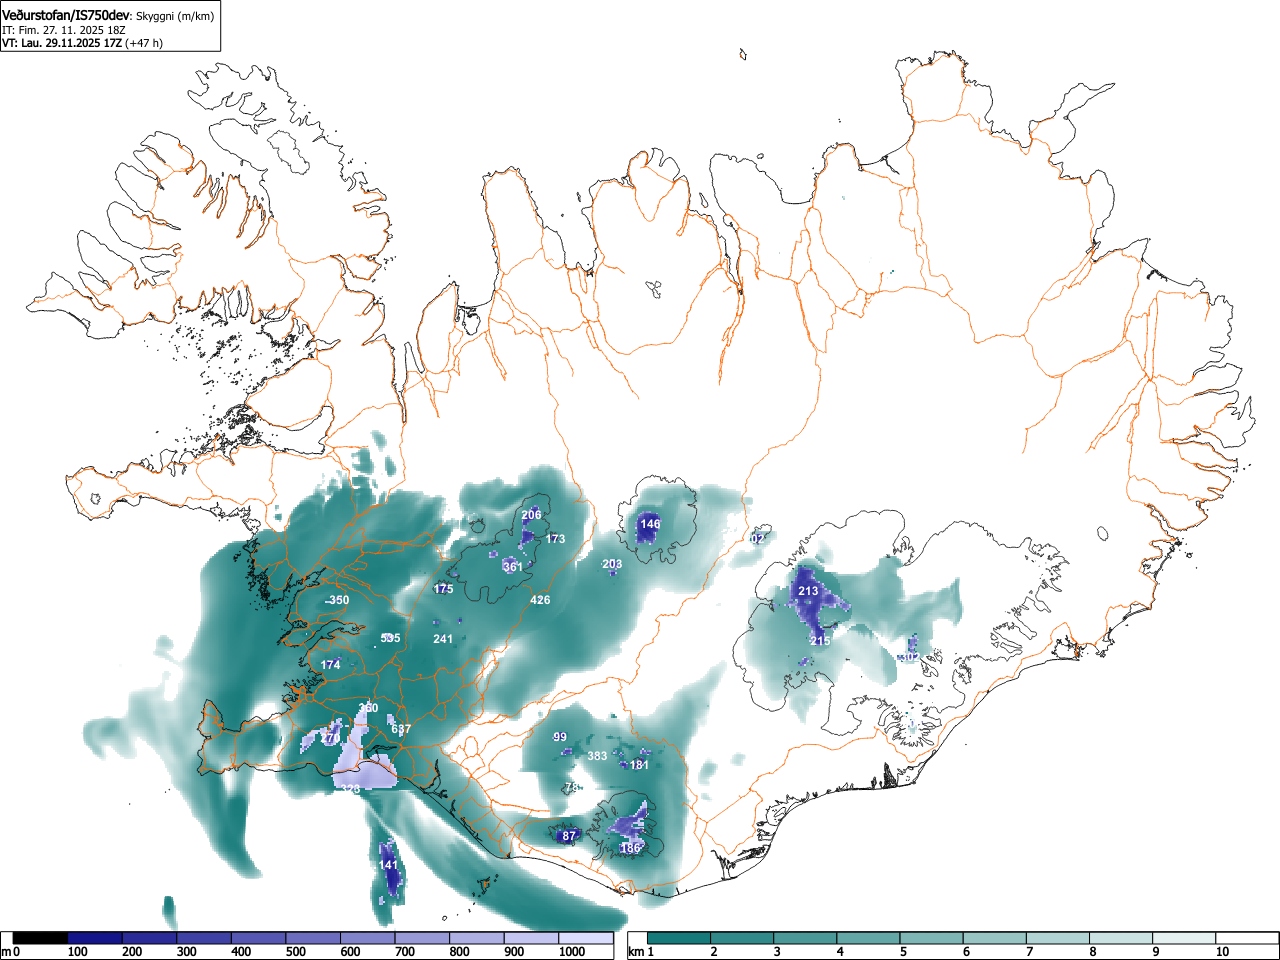Click the visibility value 215 on the map
The width and height of the screenshot is (1280, 960).
click(x=820, y=641)
